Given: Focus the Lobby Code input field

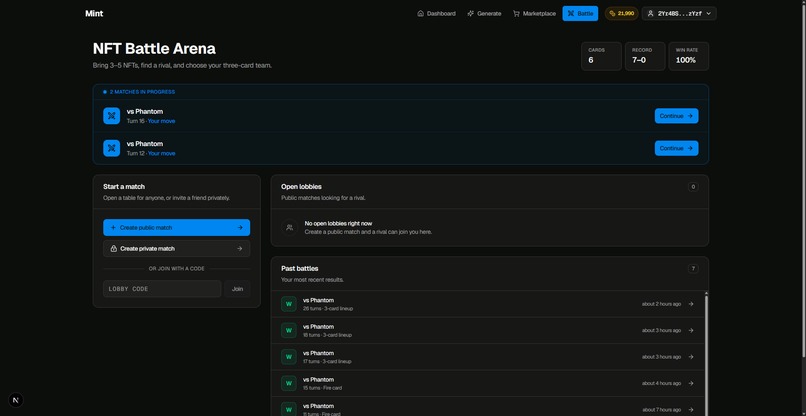Looking at the screenshot, I should pos(162,289).
